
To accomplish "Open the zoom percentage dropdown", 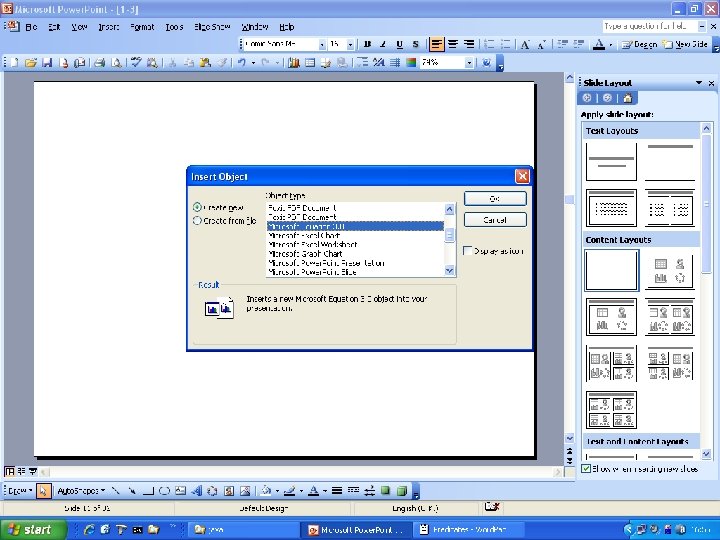I will [469, 62].
